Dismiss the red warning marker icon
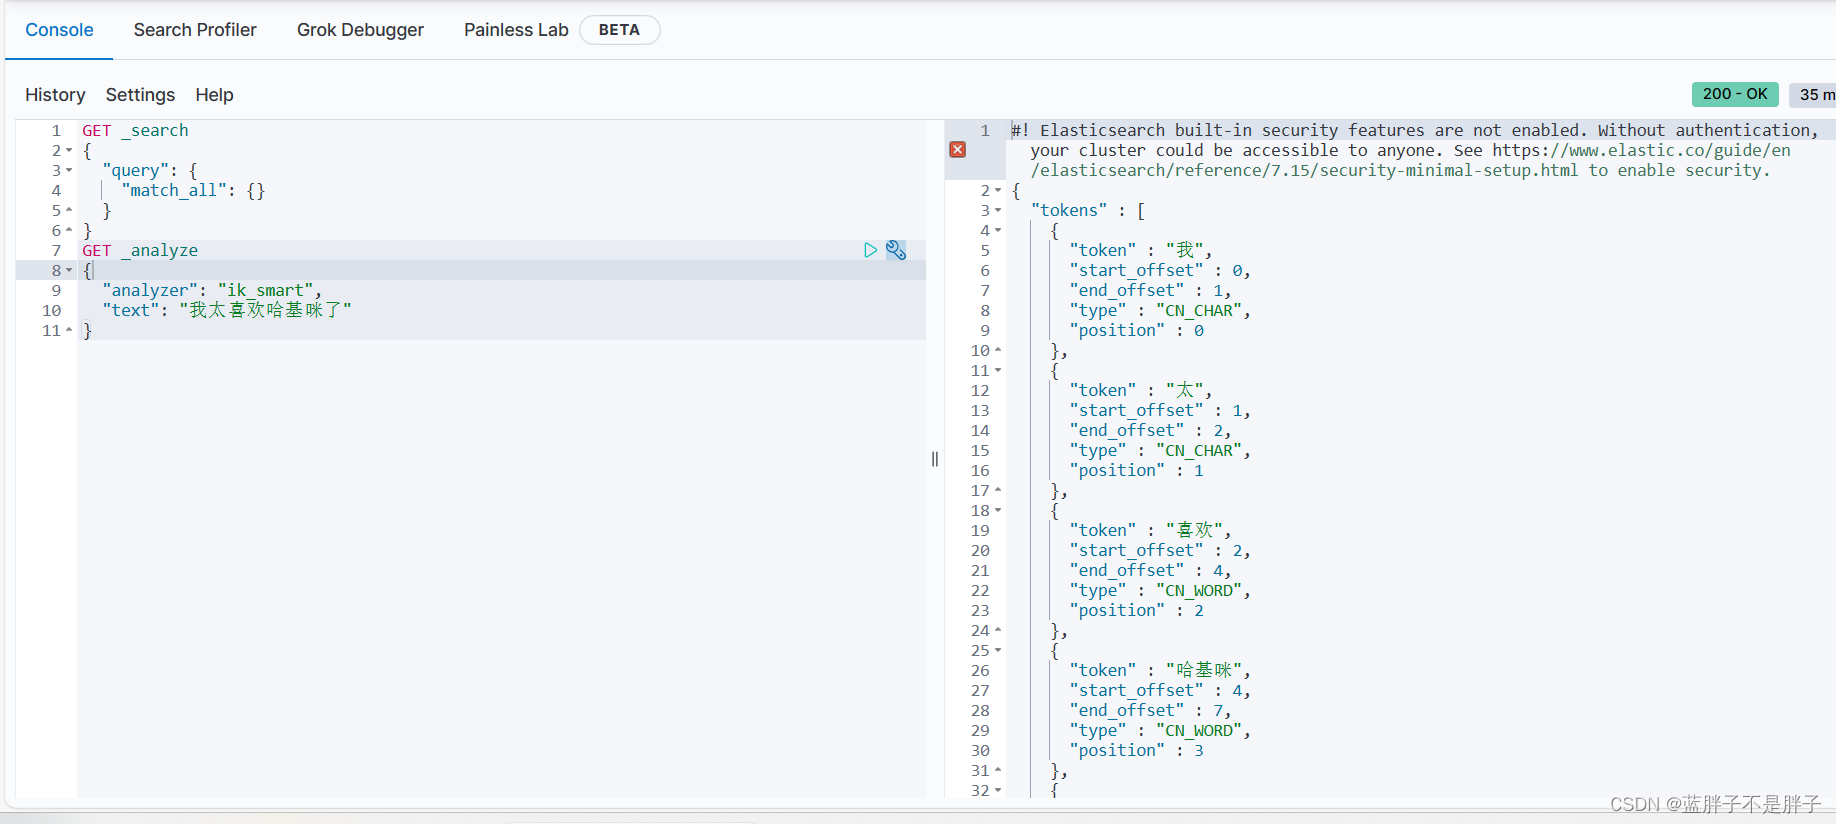This screenshot has height=824, width=1836. 958,149
